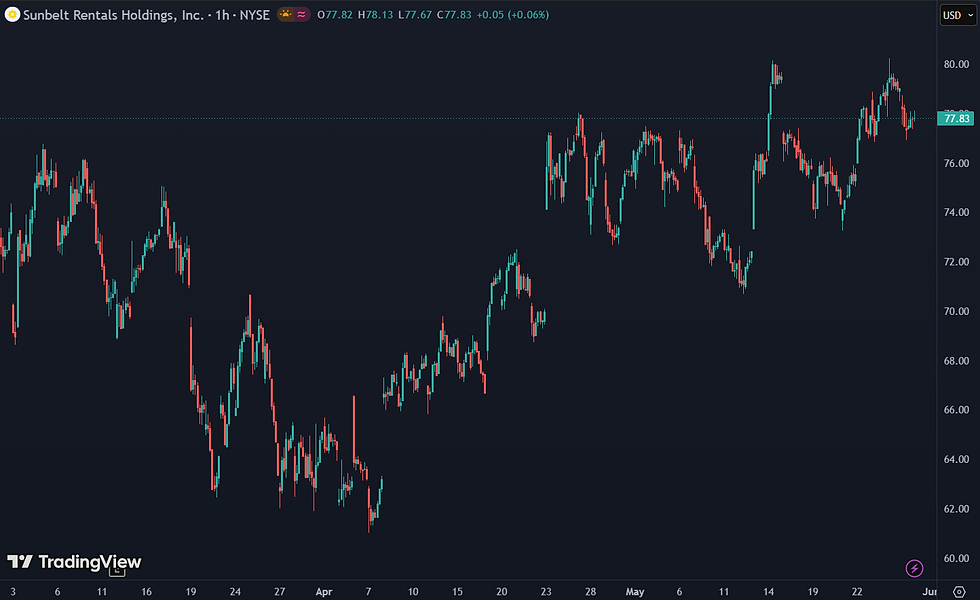980x600 pixels.
Task: Click the 24 date label on time axis
Action: [x=235, y=591]
